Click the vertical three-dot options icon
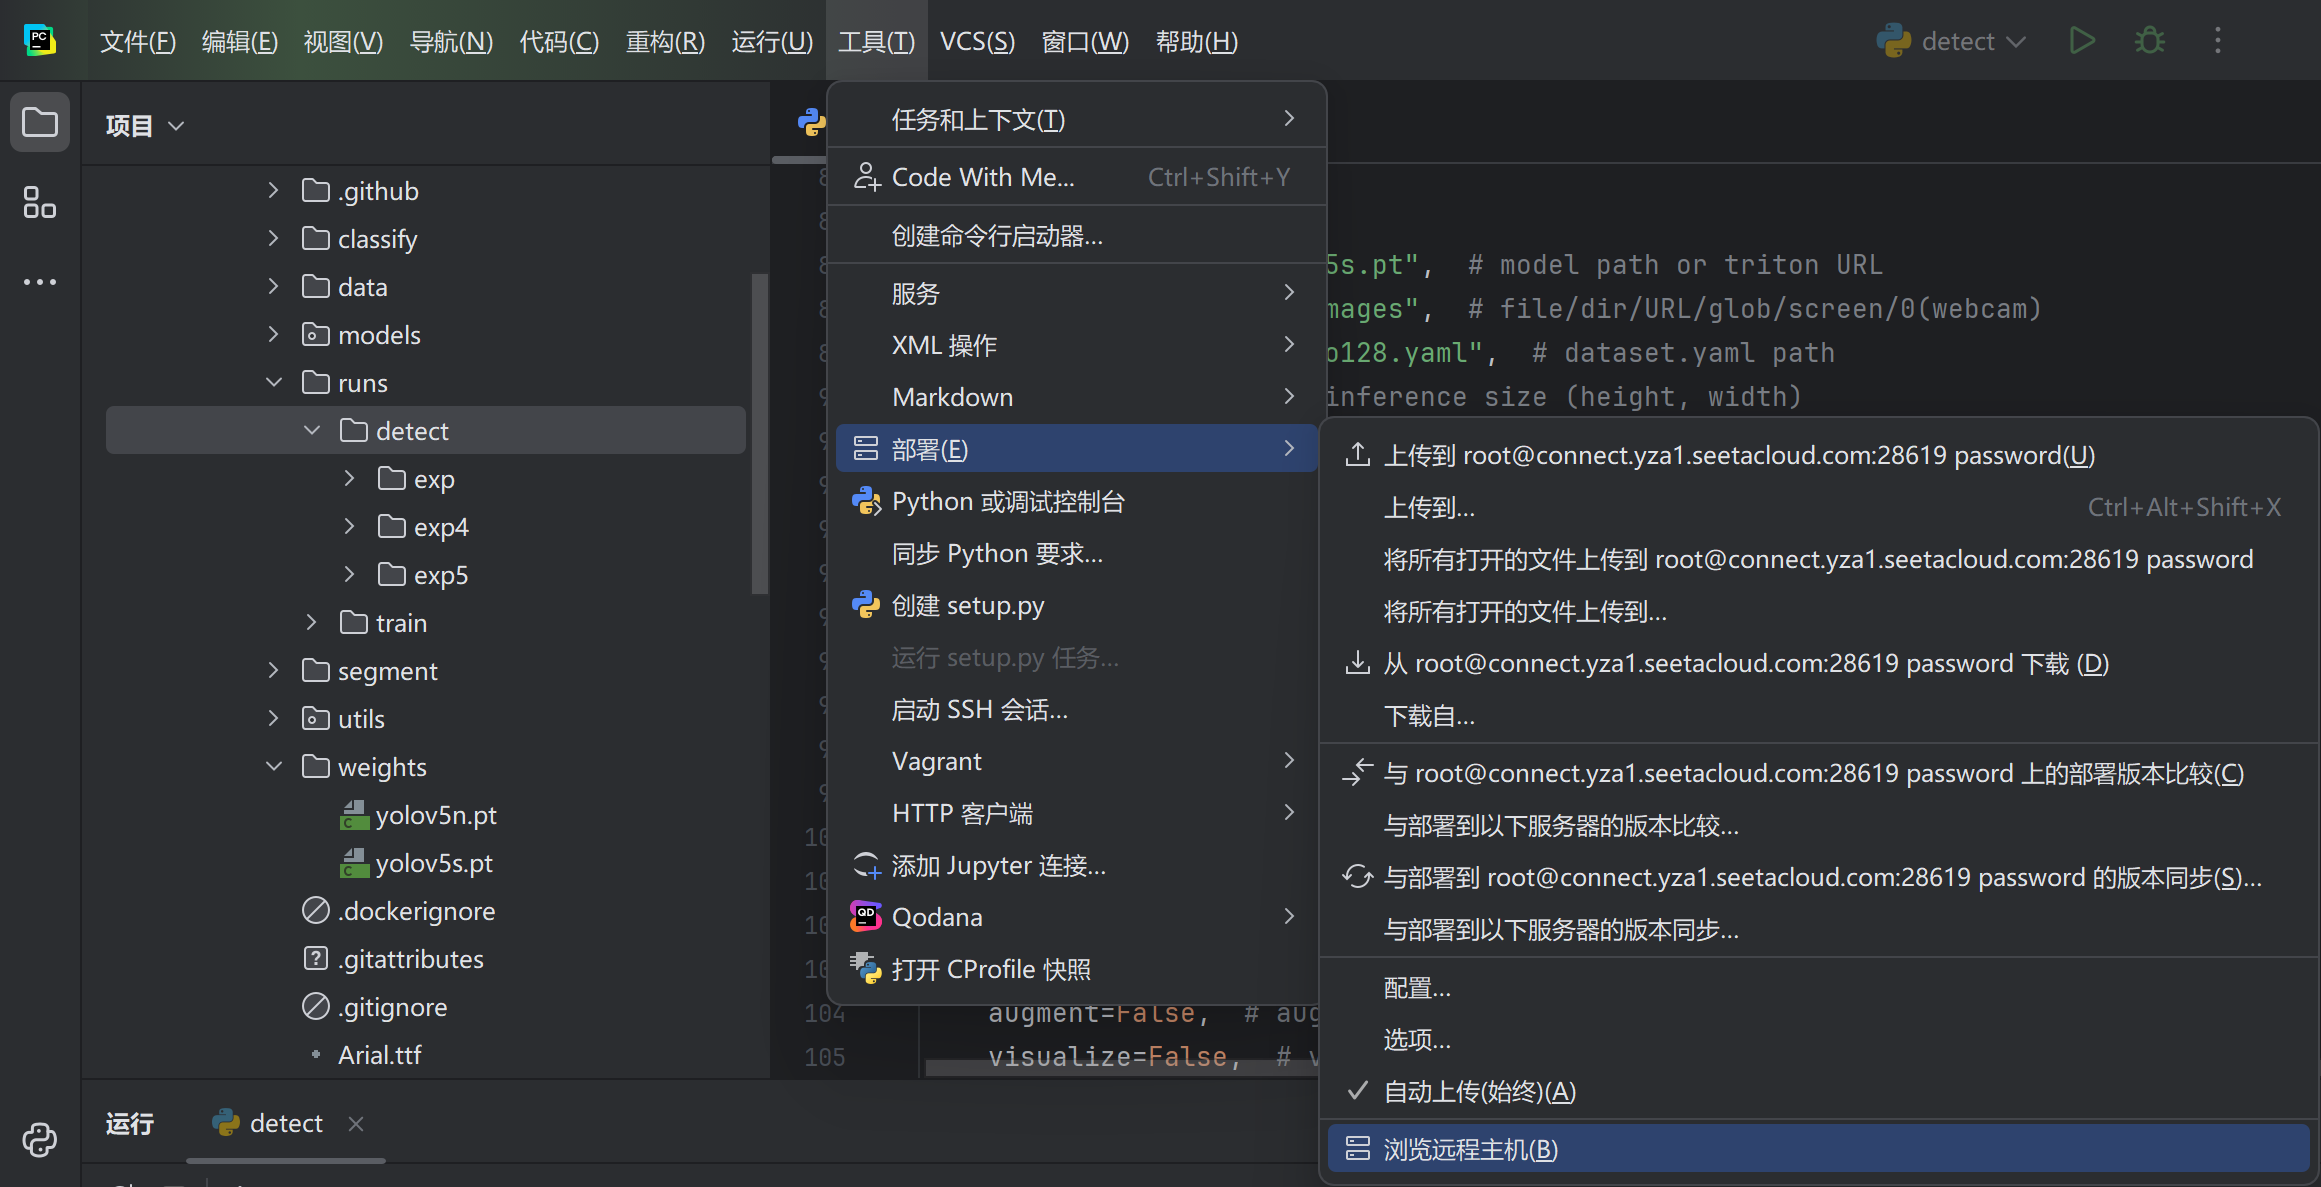This screenshot has height=1187, width=2321. point(2217,41)
